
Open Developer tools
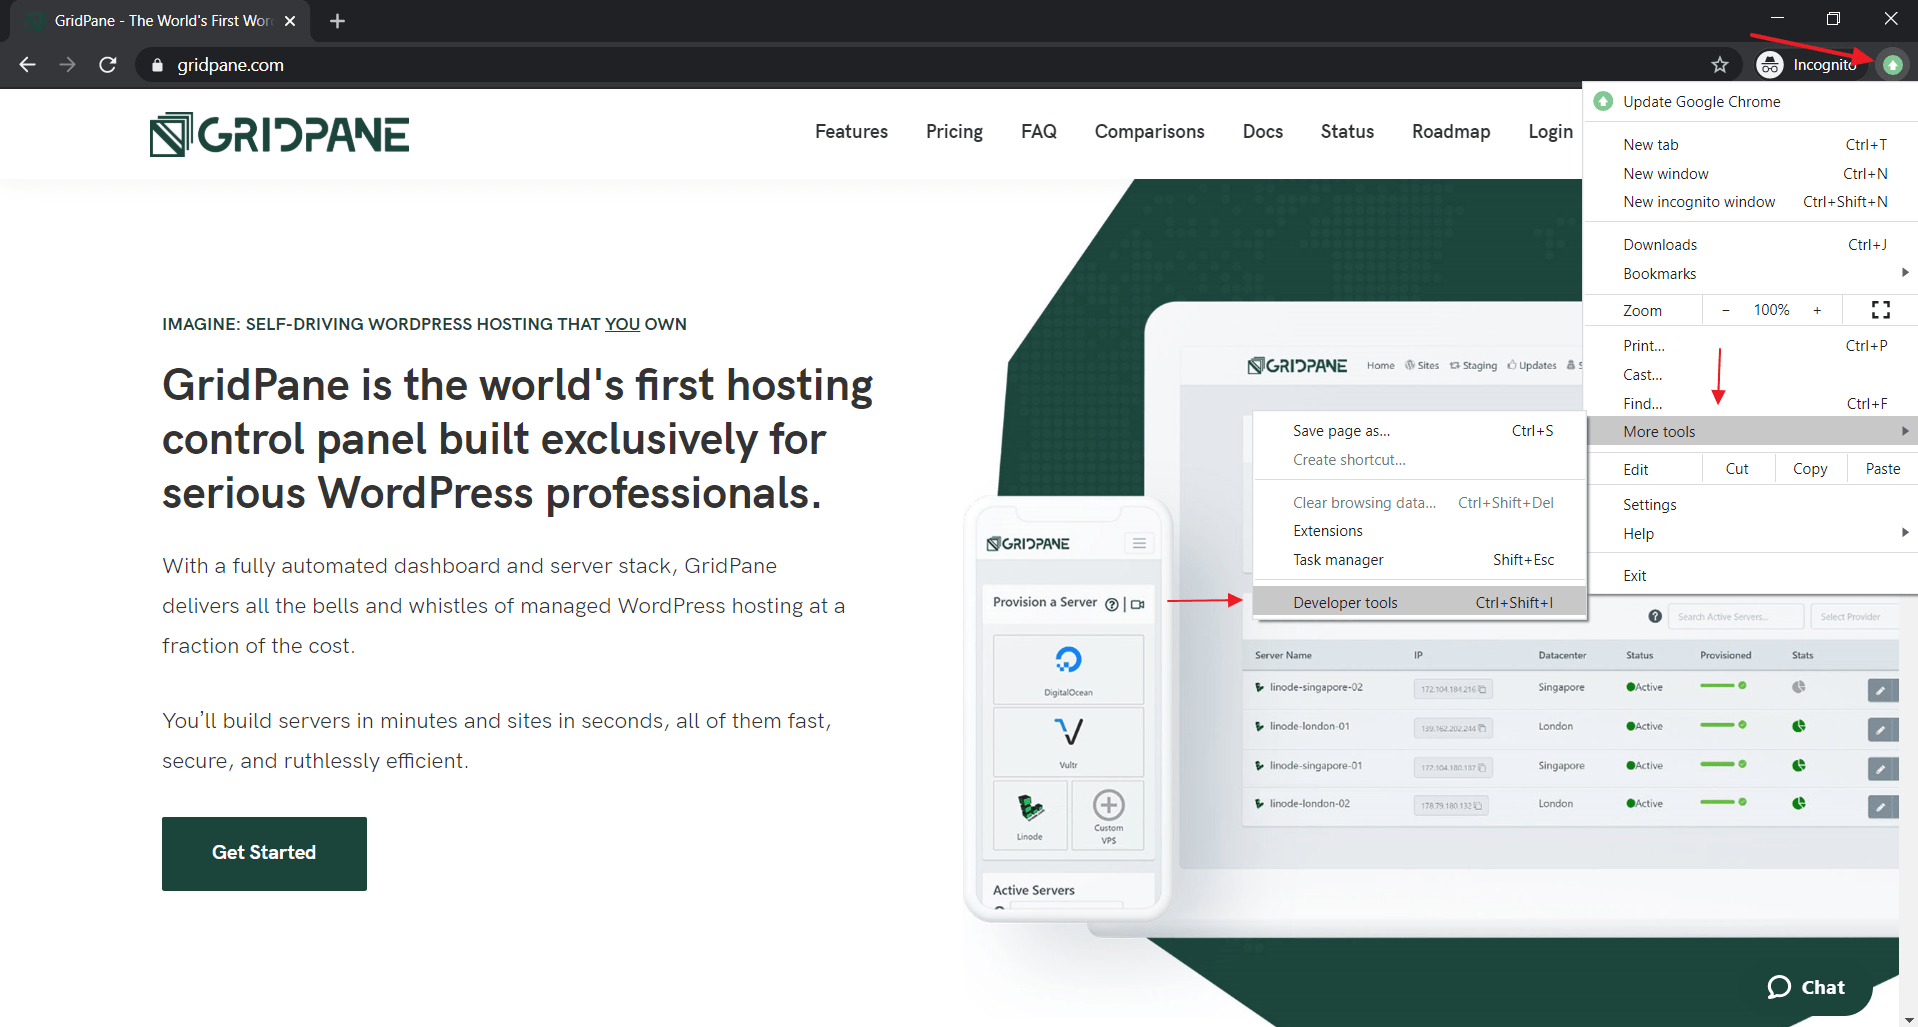tap(1420, 602)
